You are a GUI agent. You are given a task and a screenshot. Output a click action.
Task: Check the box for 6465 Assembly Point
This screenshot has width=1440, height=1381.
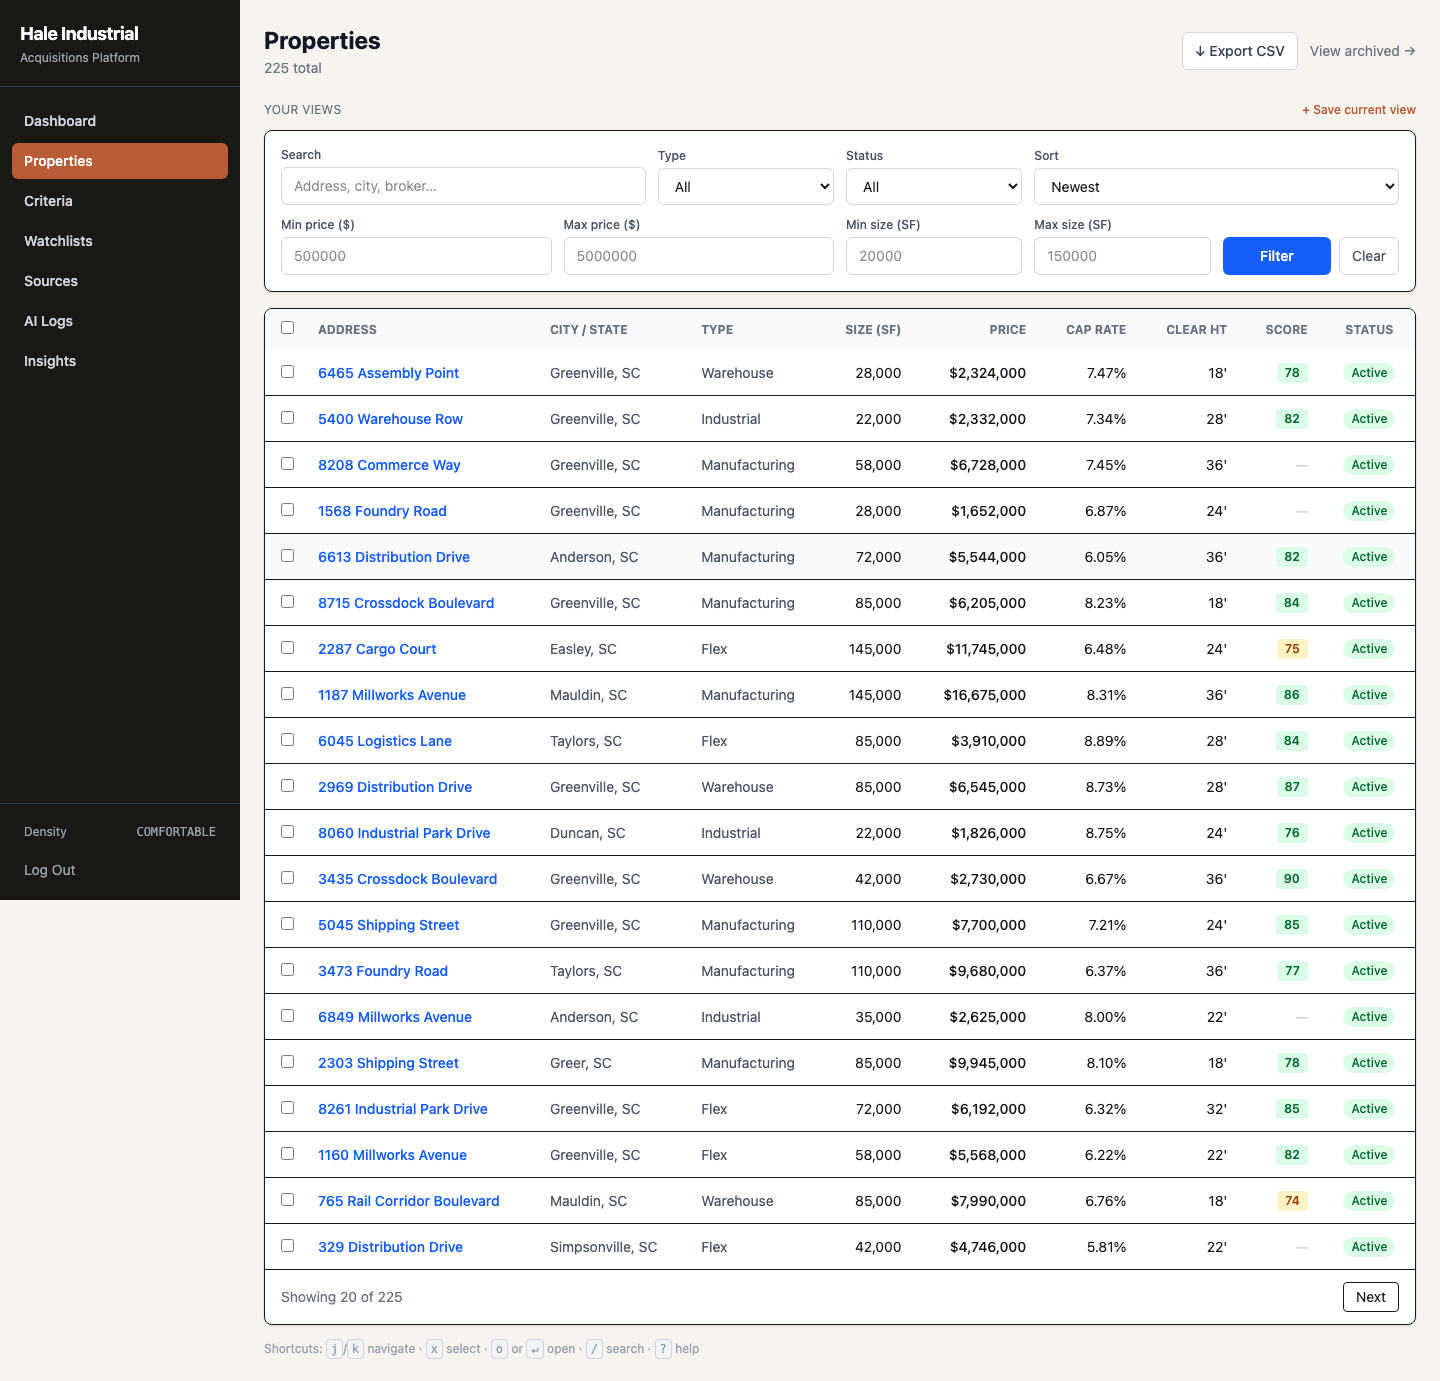click(288, 371)
